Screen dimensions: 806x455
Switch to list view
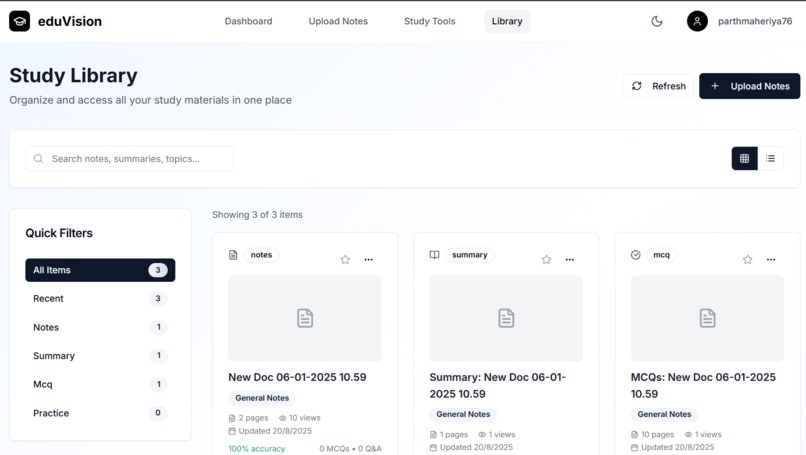tap(770, 158)
